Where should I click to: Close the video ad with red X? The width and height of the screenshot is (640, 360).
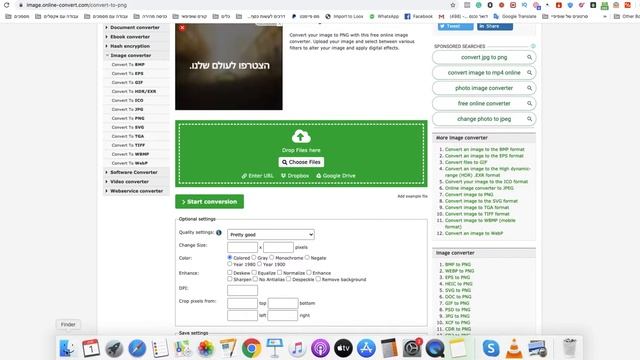tap(182, 28)
